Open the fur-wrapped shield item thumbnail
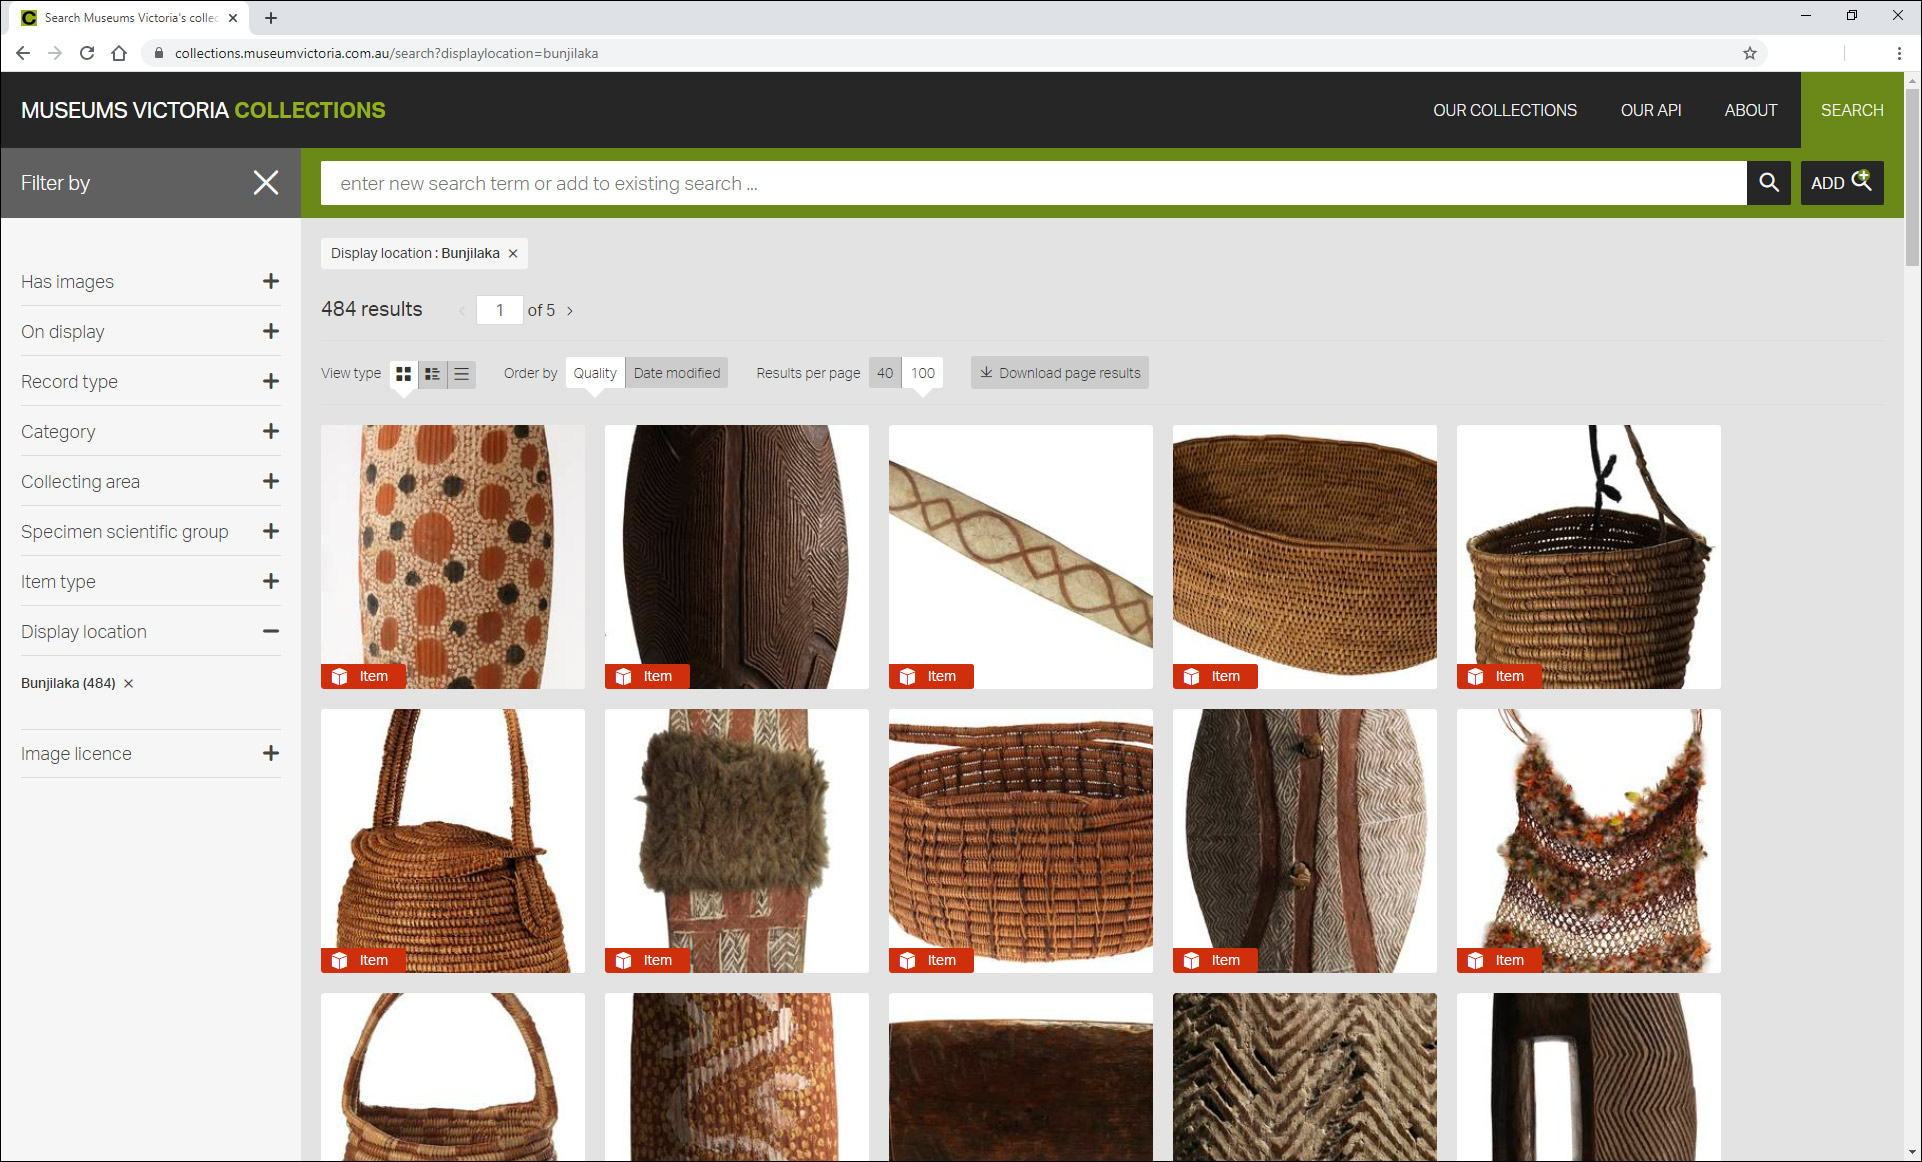The height and width of the screenshot is (1162, 1922). point(737,840)
